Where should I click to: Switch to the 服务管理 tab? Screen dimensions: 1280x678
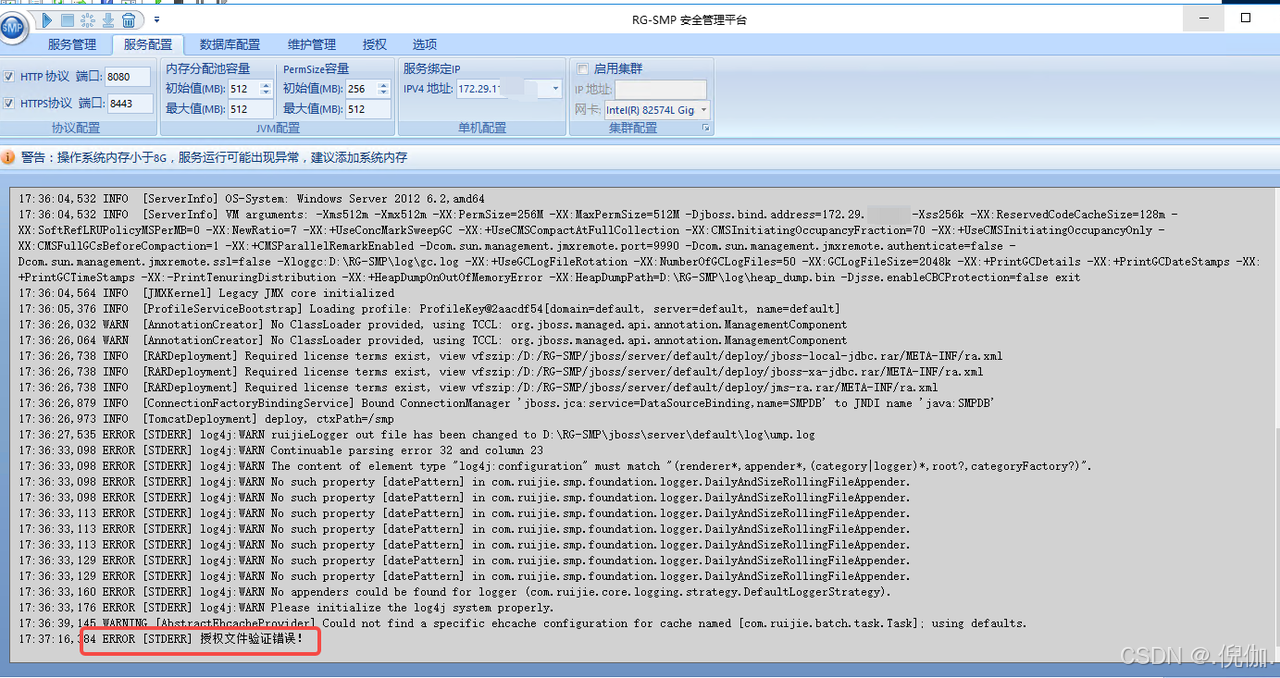click(x=73, y=45)
